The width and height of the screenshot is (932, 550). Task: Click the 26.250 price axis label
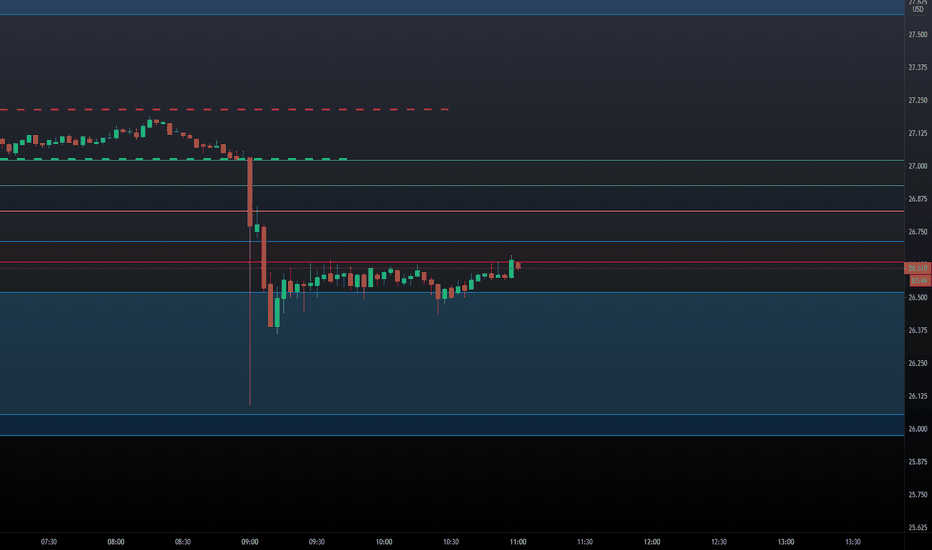pos(918,363)
